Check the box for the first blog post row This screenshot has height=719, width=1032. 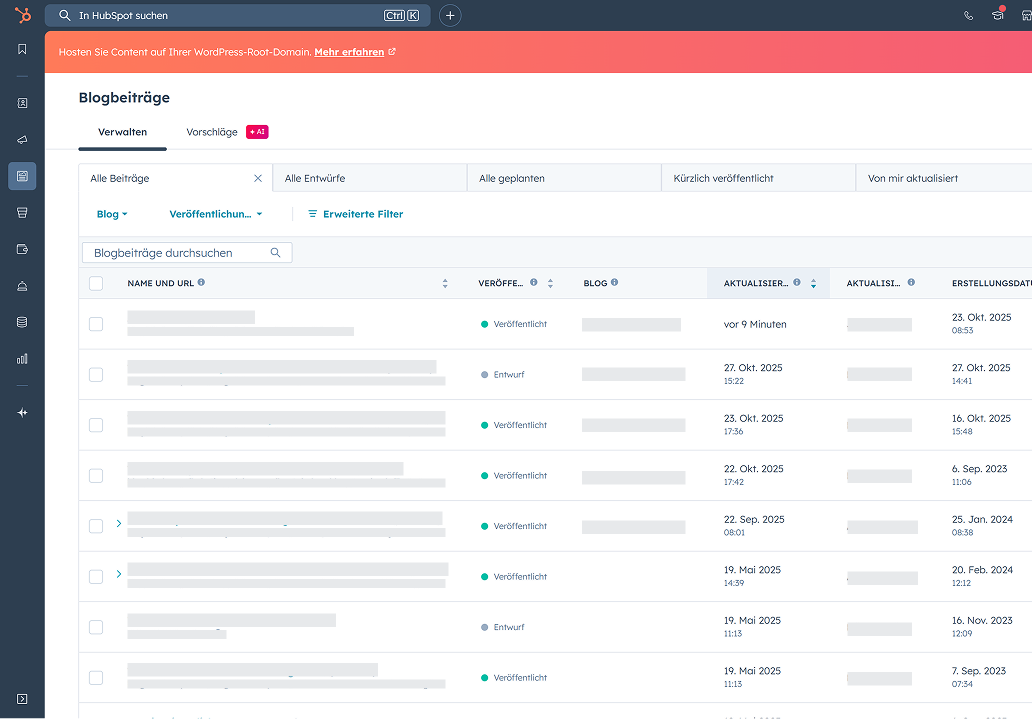click(x=96, y=324)
